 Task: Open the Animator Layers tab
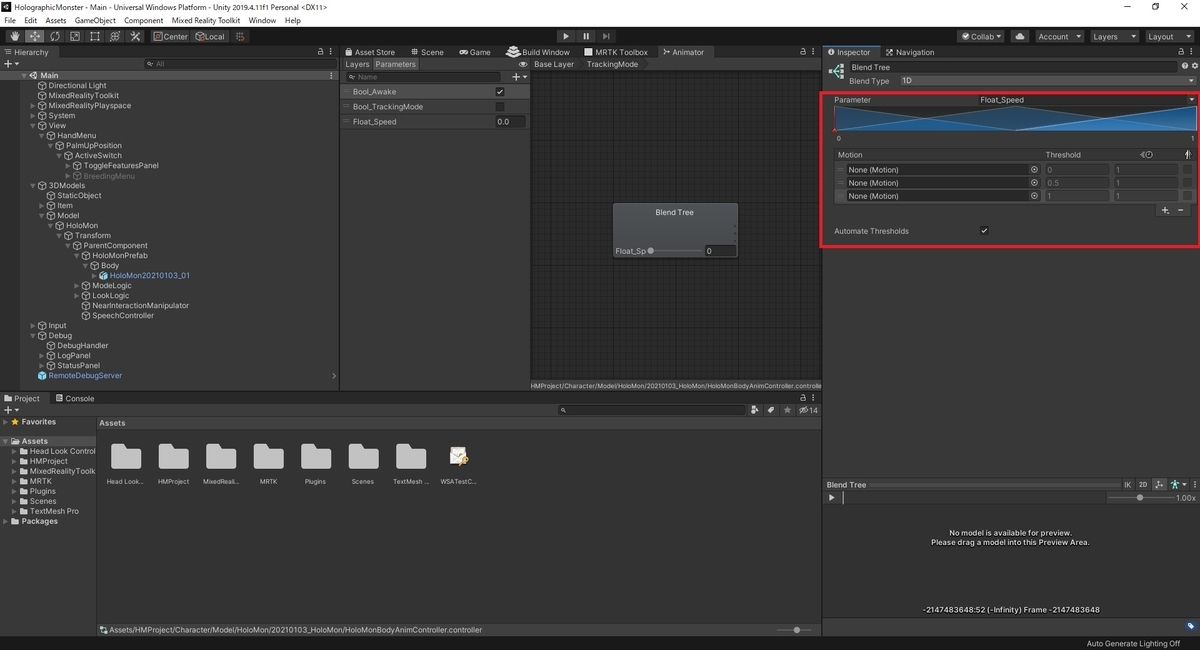(x=357, y=64)
